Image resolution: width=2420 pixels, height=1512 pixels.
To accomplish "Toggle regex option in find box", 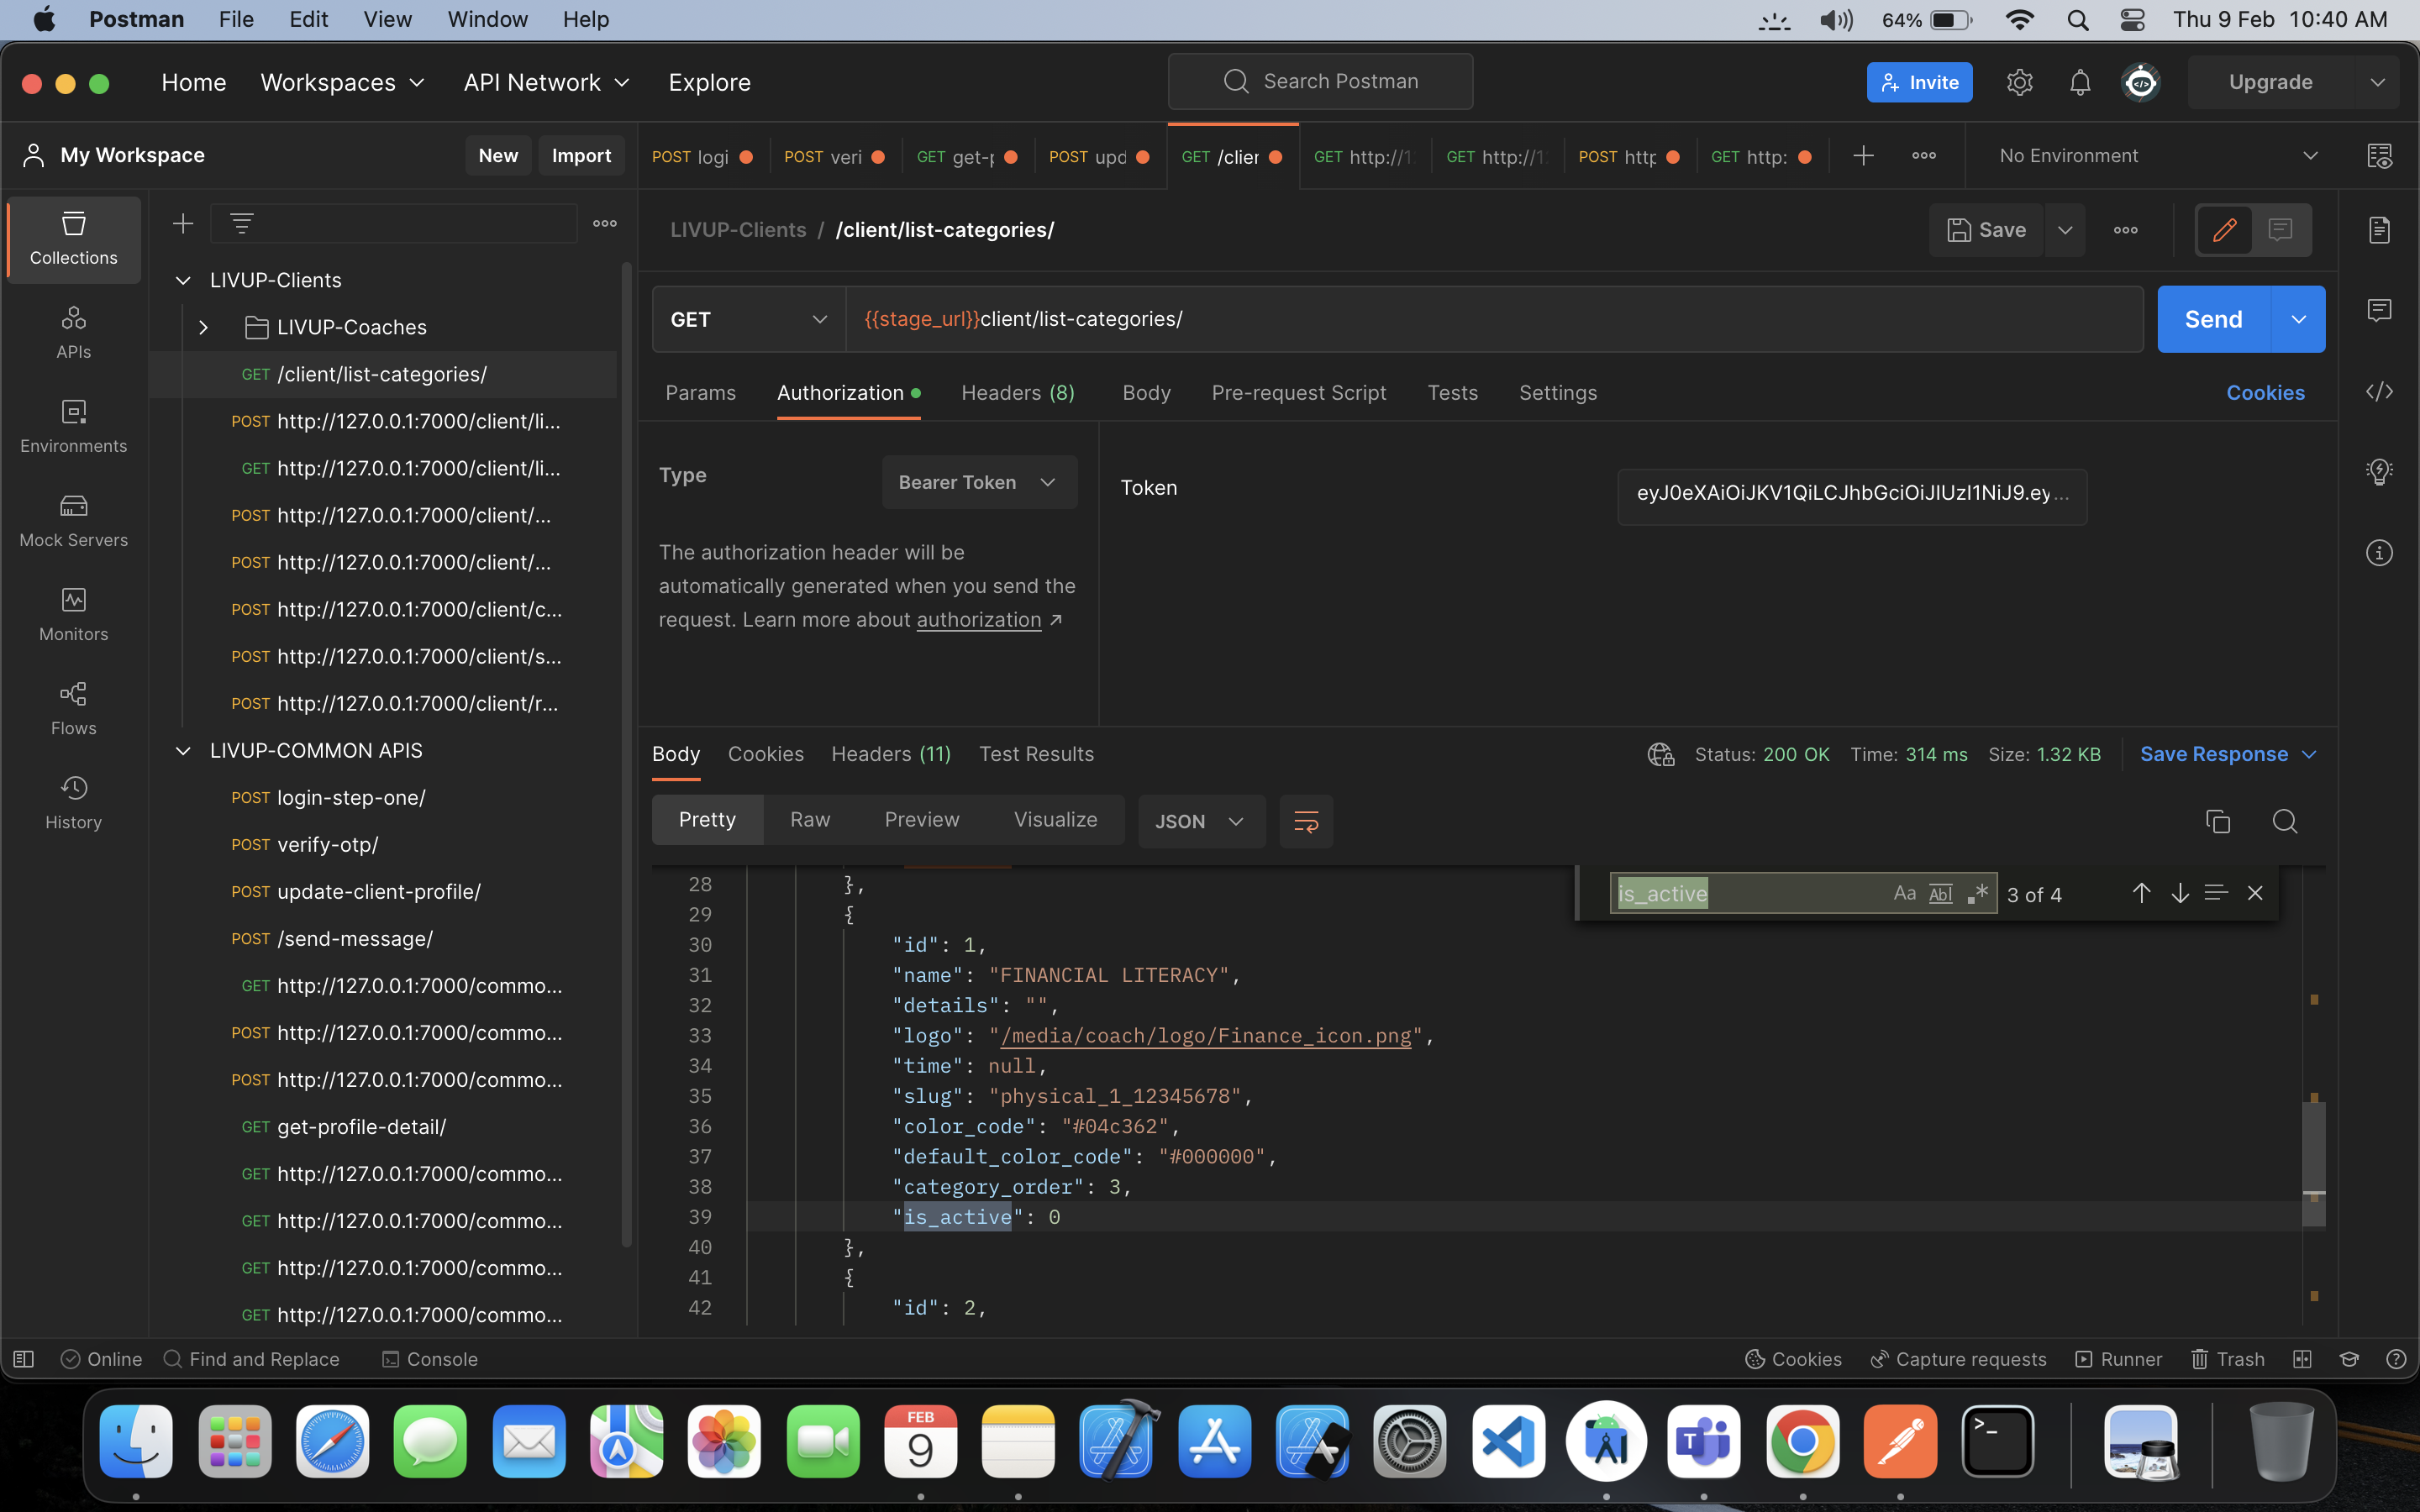I will click(1977, 893).
